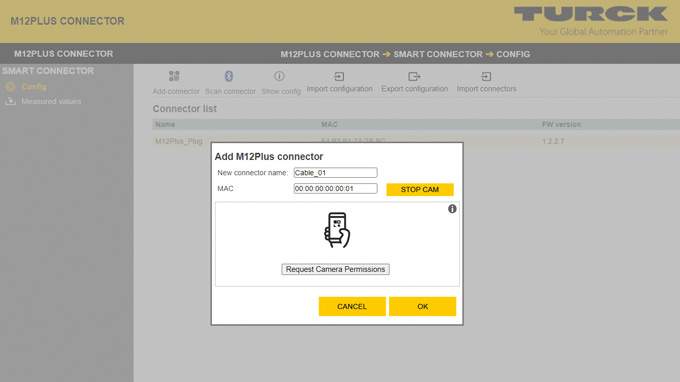Click SMART CONNECTOR in the breadcrumb
Viewport: 680px width, 382px height.
(x=438, y=54)
